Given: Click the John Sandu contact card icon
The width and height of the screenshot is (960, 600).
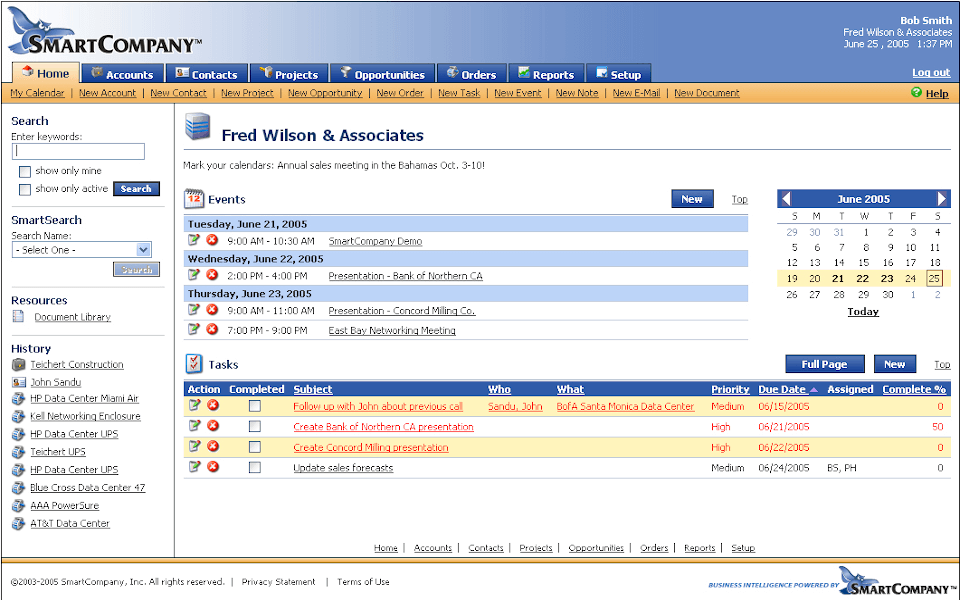Looking at the screenshot, I should [x=18, y=382].
